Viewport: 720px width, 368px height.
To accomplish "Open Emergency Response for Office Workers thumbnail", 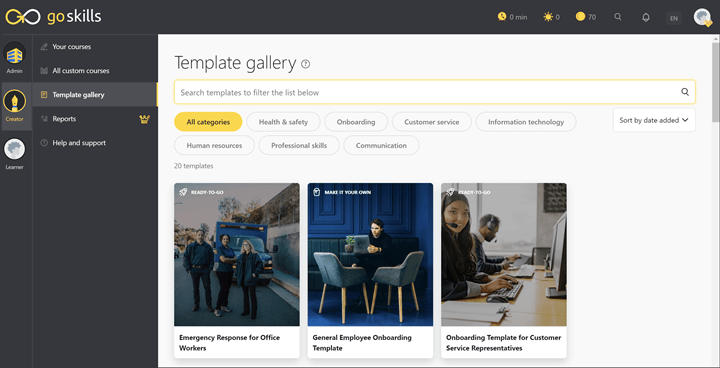I will click(236, 255).
